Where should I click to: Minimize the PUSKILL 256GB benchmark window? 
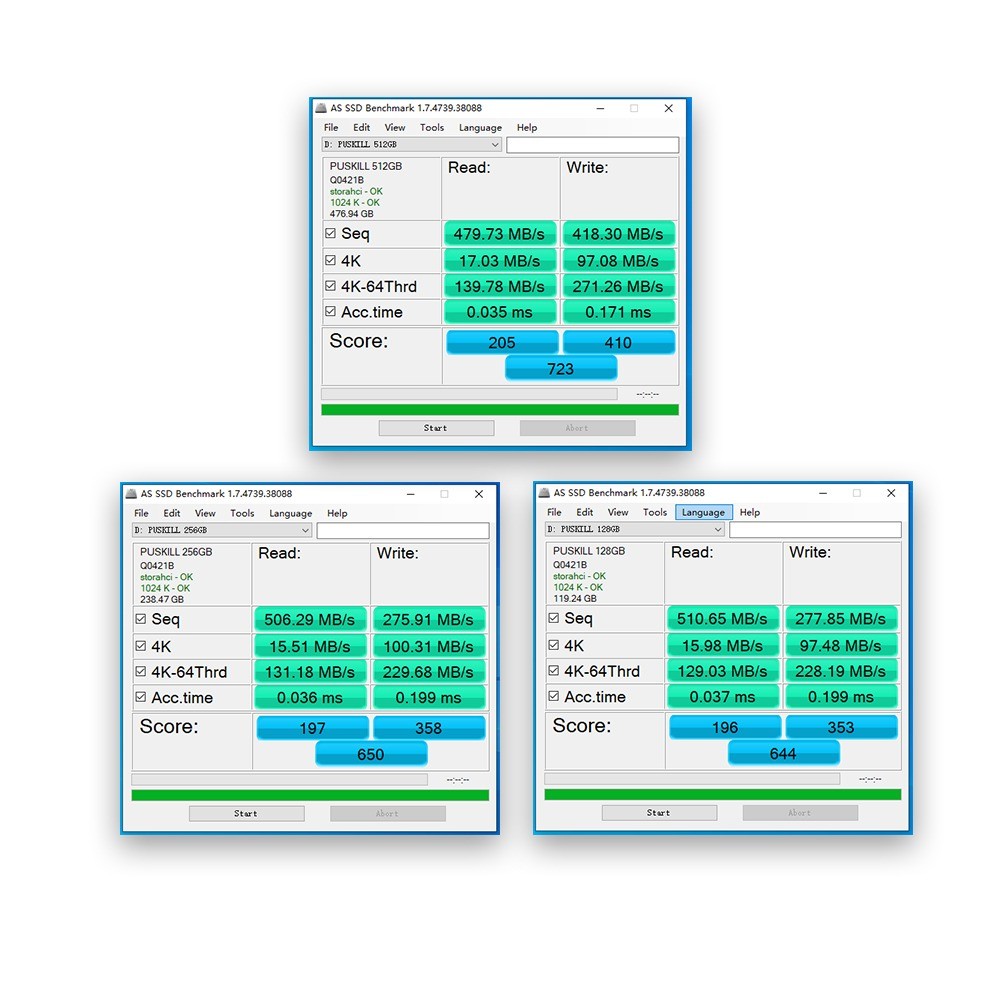410,494
